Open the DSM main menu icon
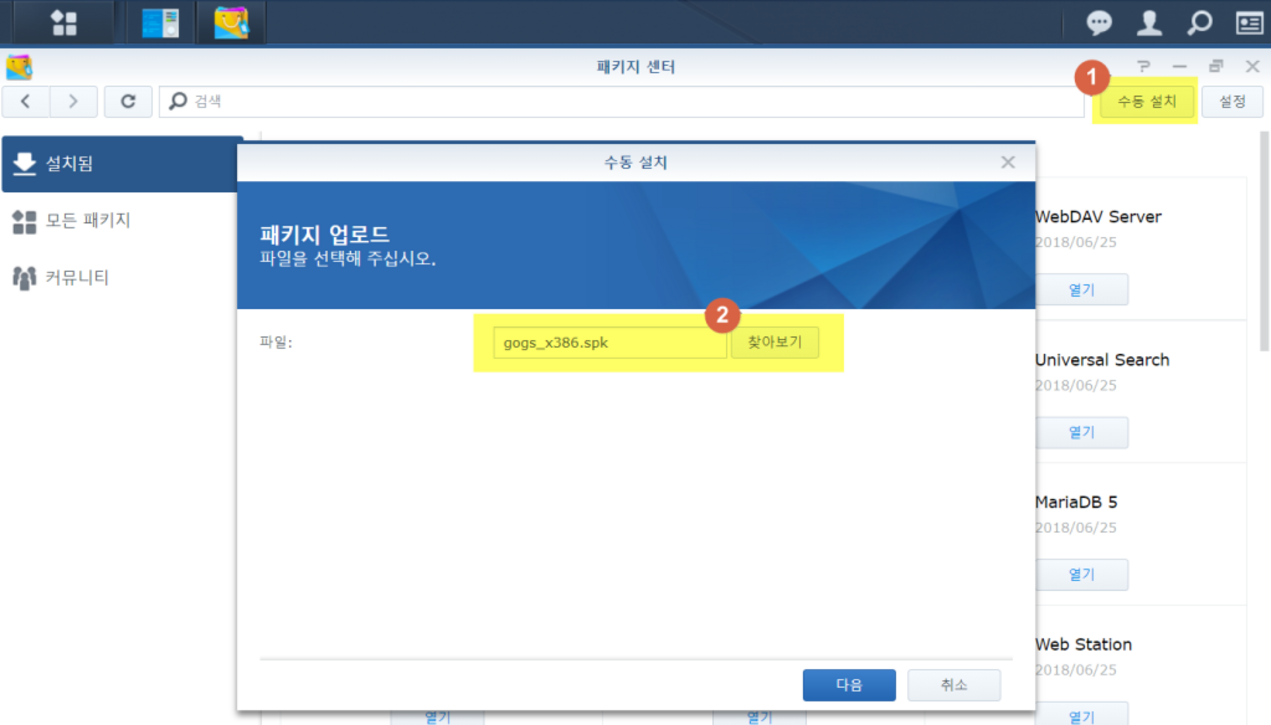The width and height of the screenshot is (1271, 725). (64, 23)
